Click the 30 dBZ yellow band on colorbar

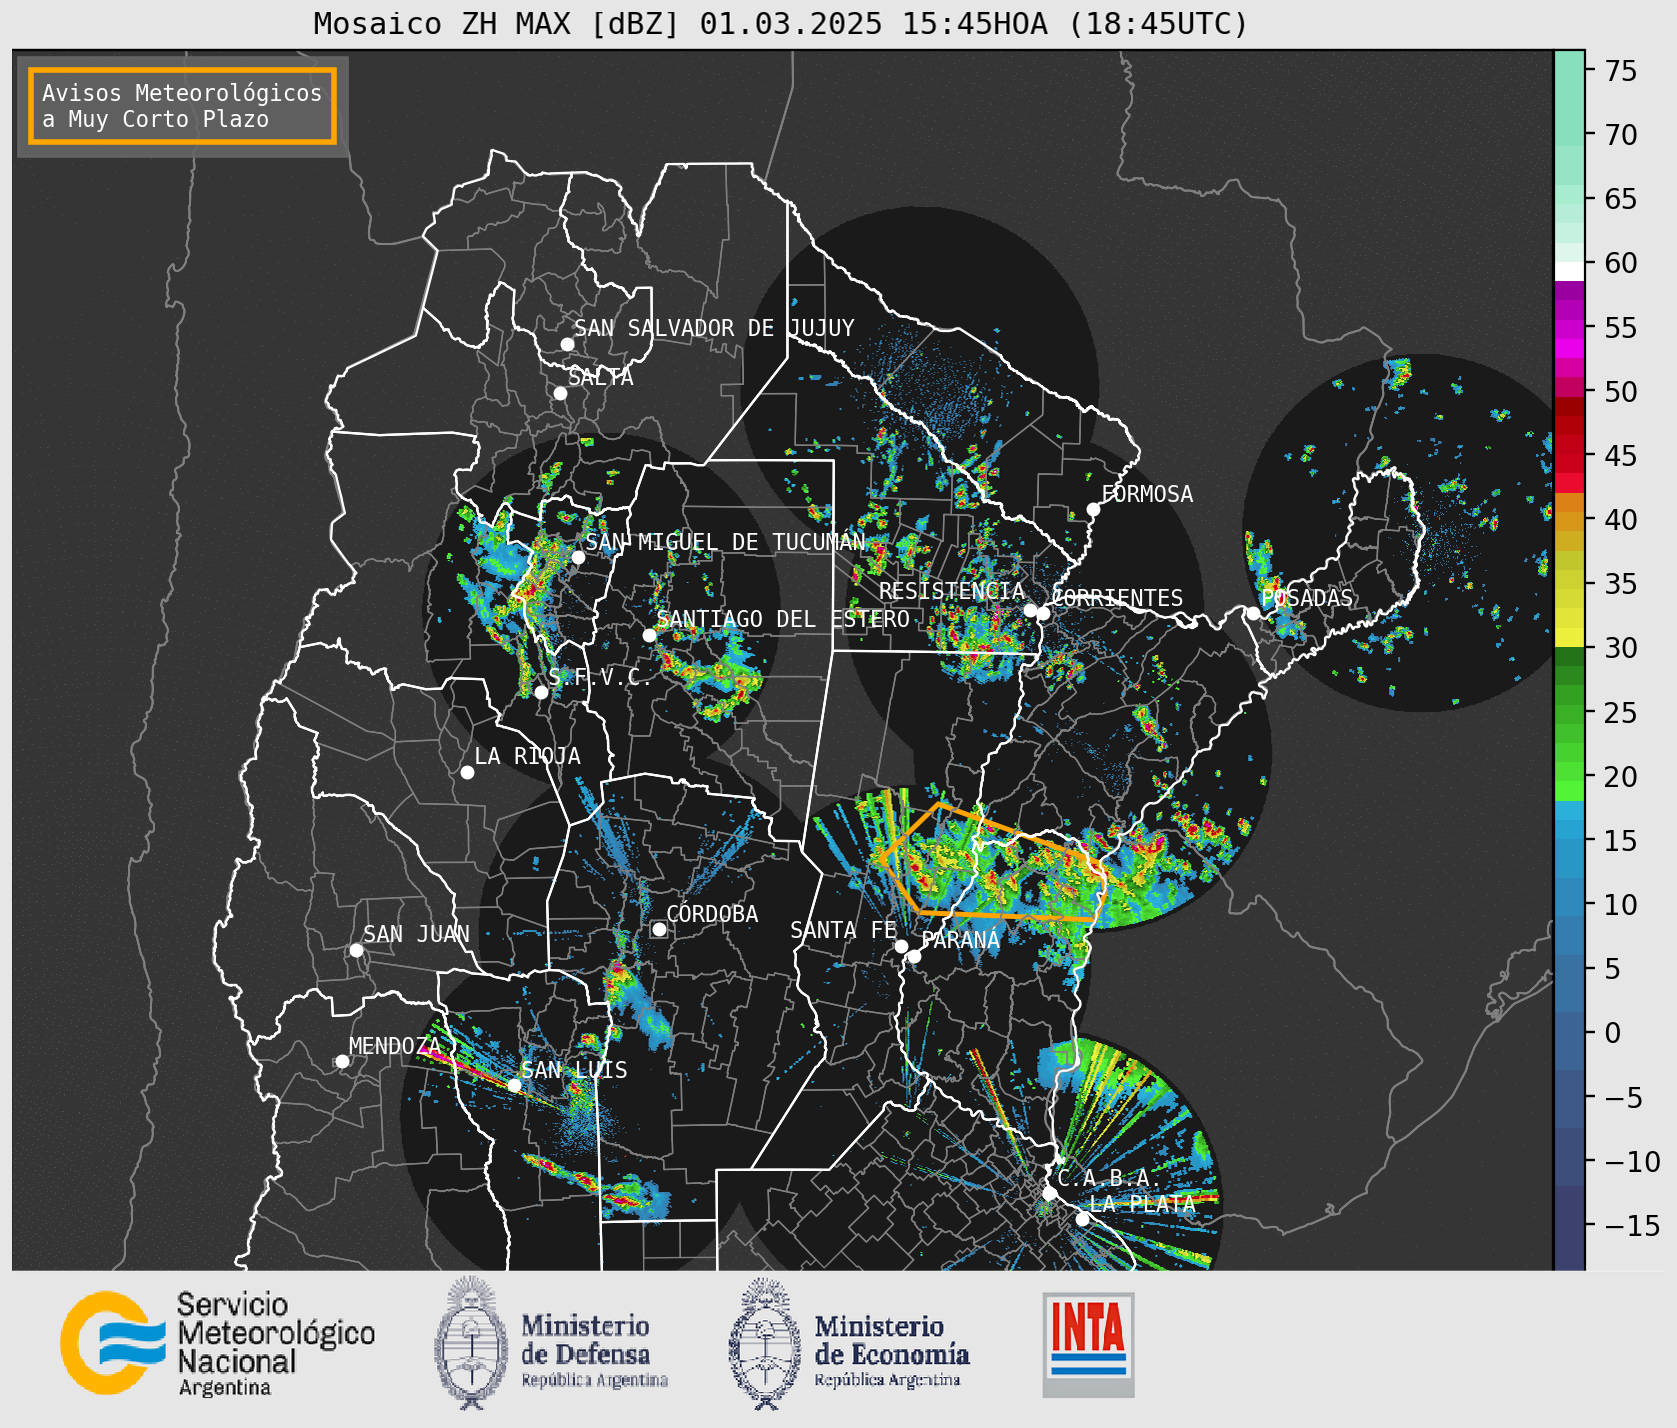pos(1569,637)
